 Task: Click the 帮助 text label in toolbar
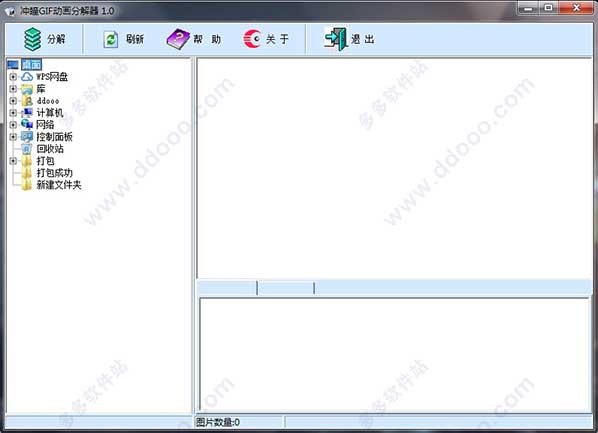point(207,39)
